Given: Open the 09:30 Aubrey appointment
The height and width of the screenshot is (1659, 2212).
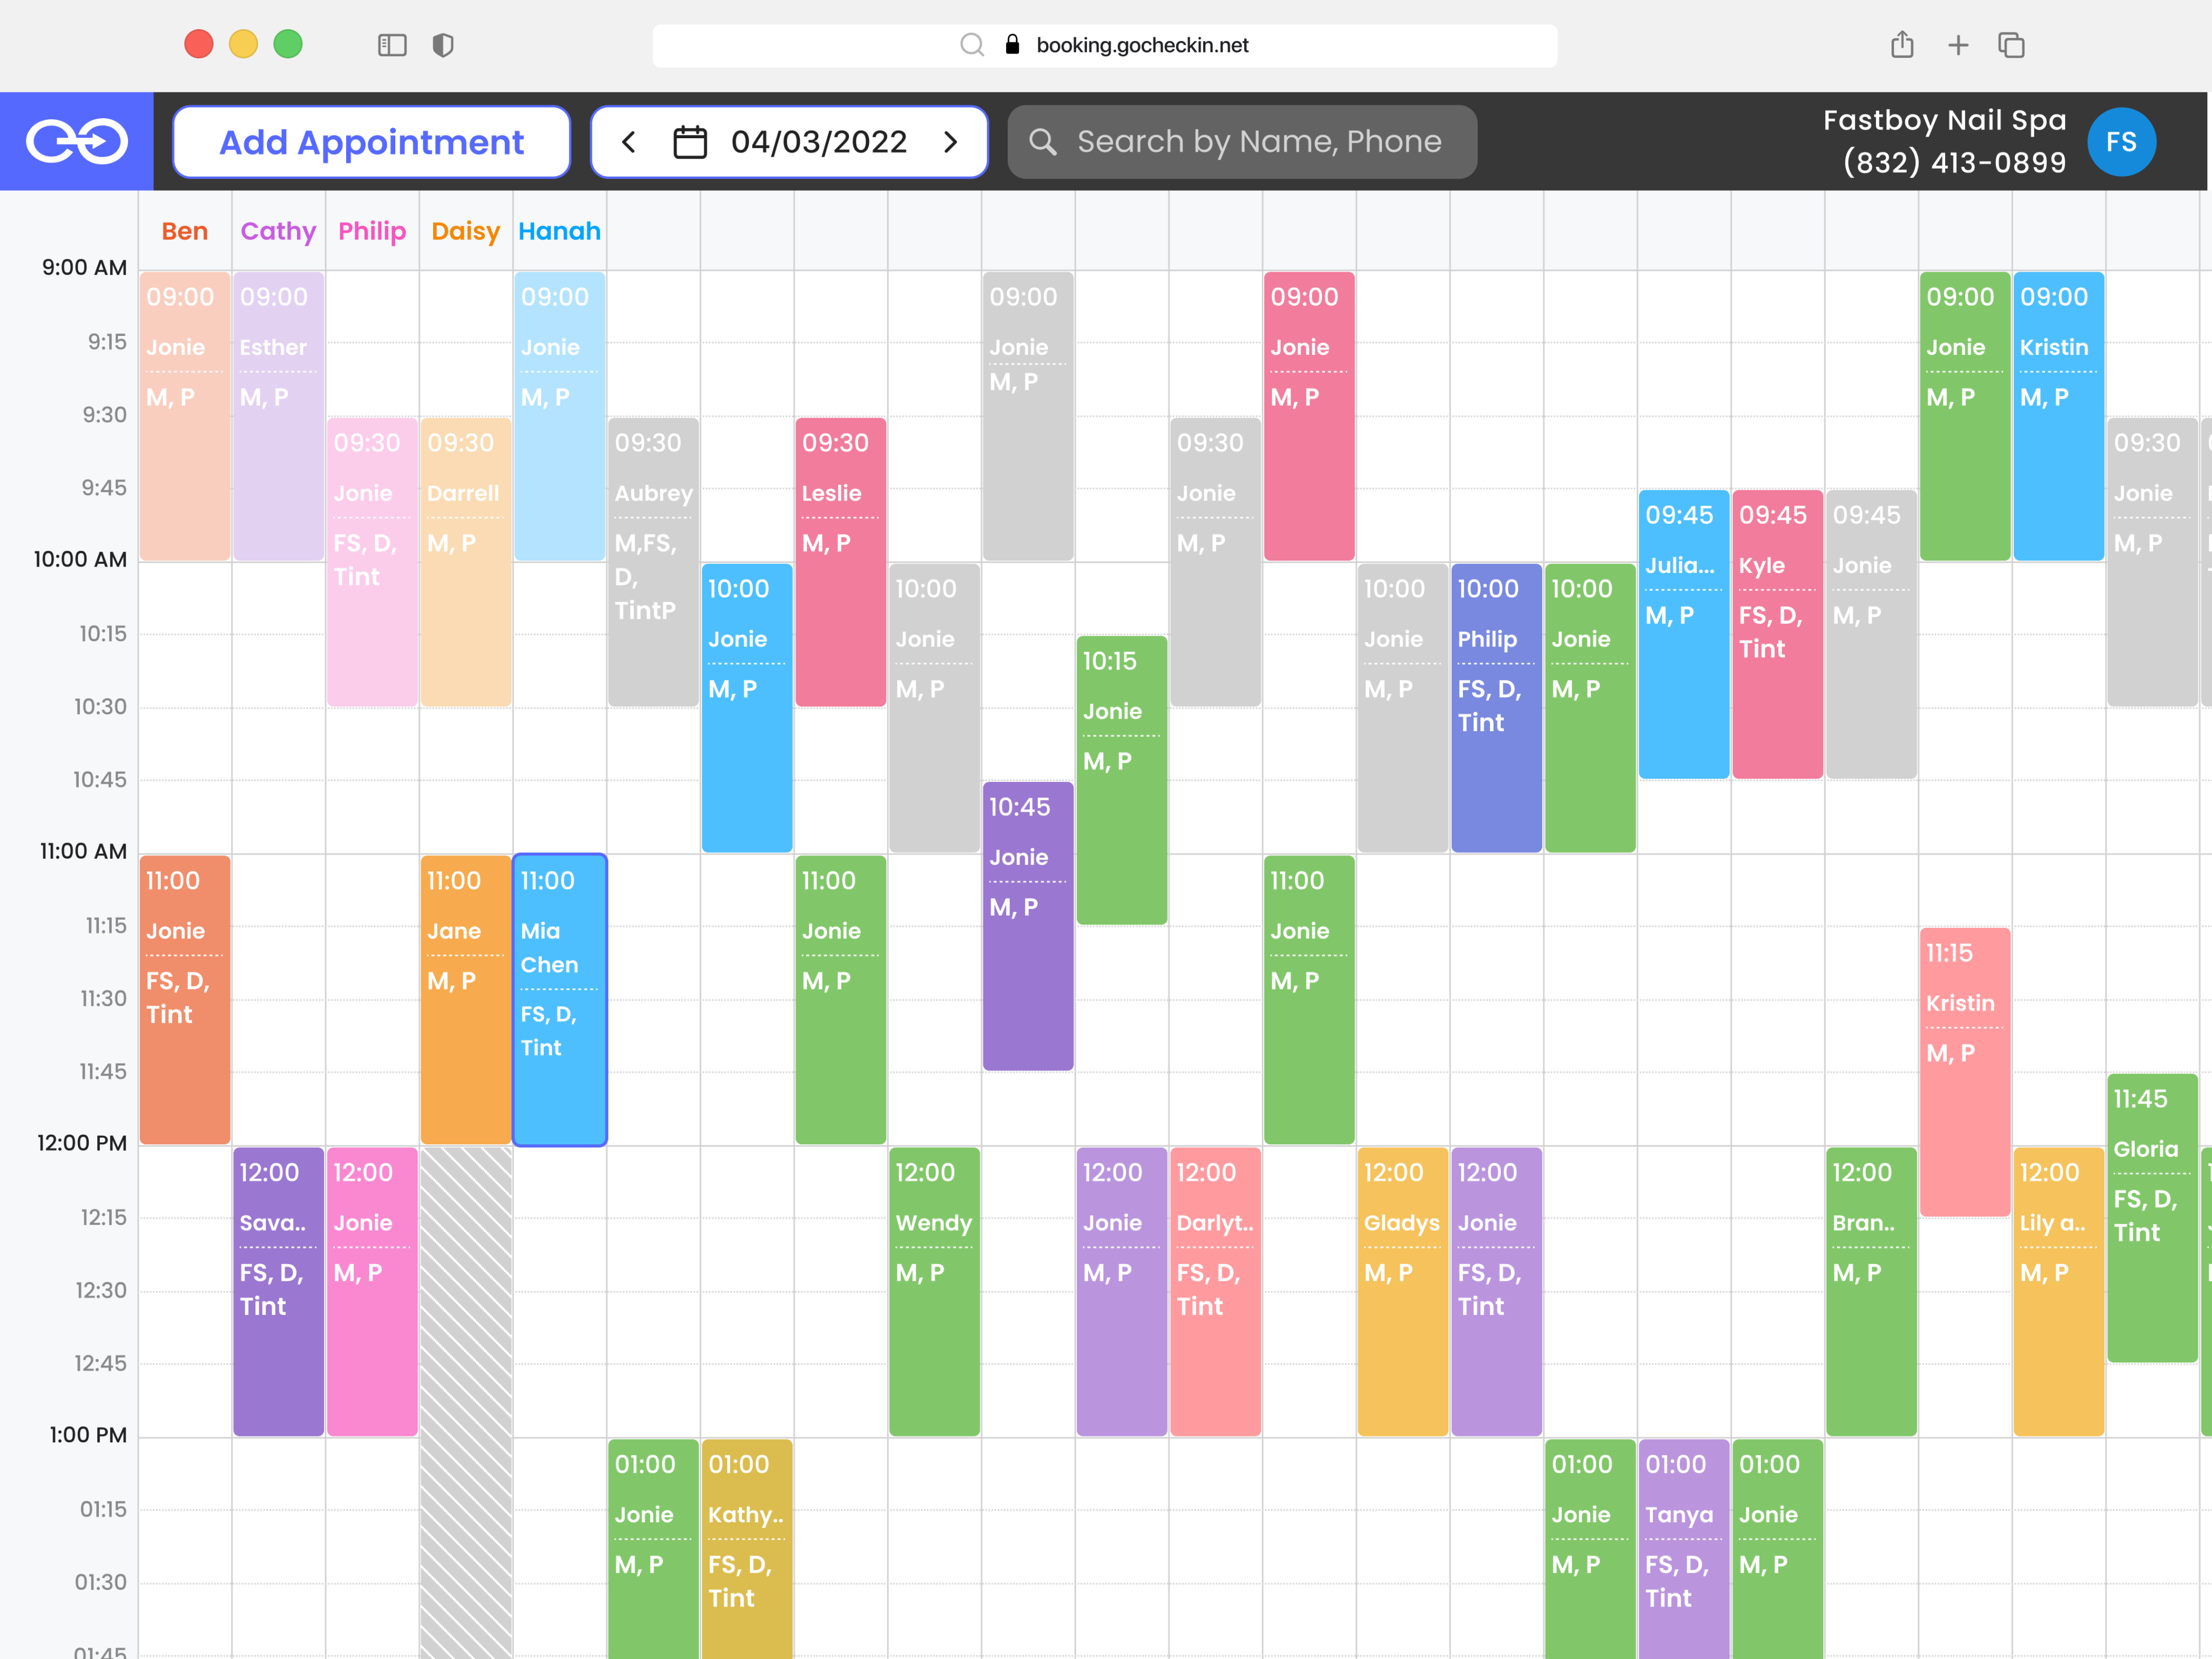Looking at the screenshot, I should 653,562.
